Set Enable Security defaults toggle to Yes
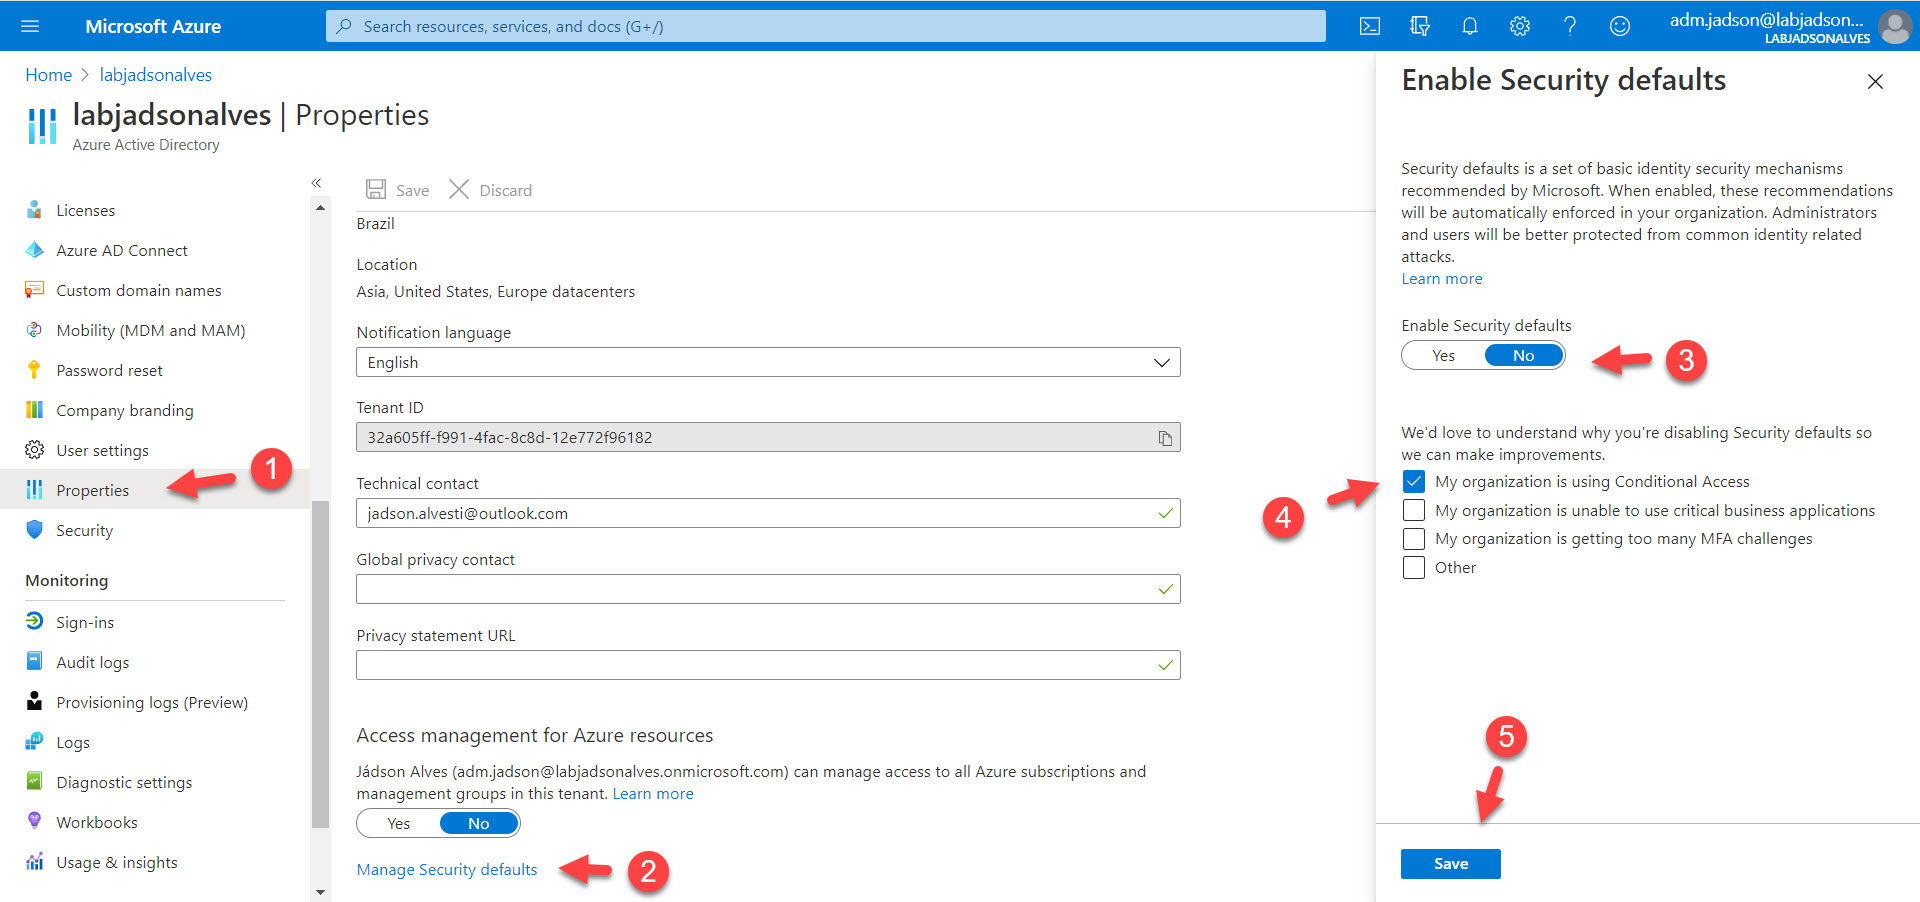This screenshot has width=1920, height=902. [x=1443, y=356]
